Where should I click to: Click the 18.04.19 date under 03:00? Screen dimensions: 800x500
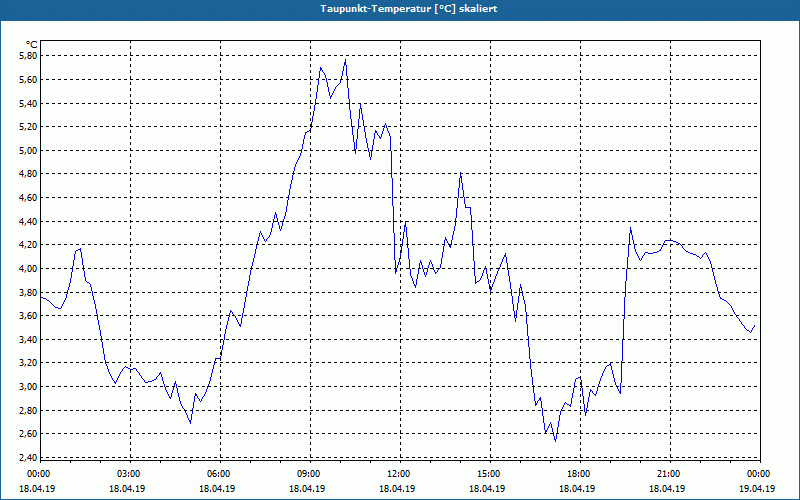point(127,488)
